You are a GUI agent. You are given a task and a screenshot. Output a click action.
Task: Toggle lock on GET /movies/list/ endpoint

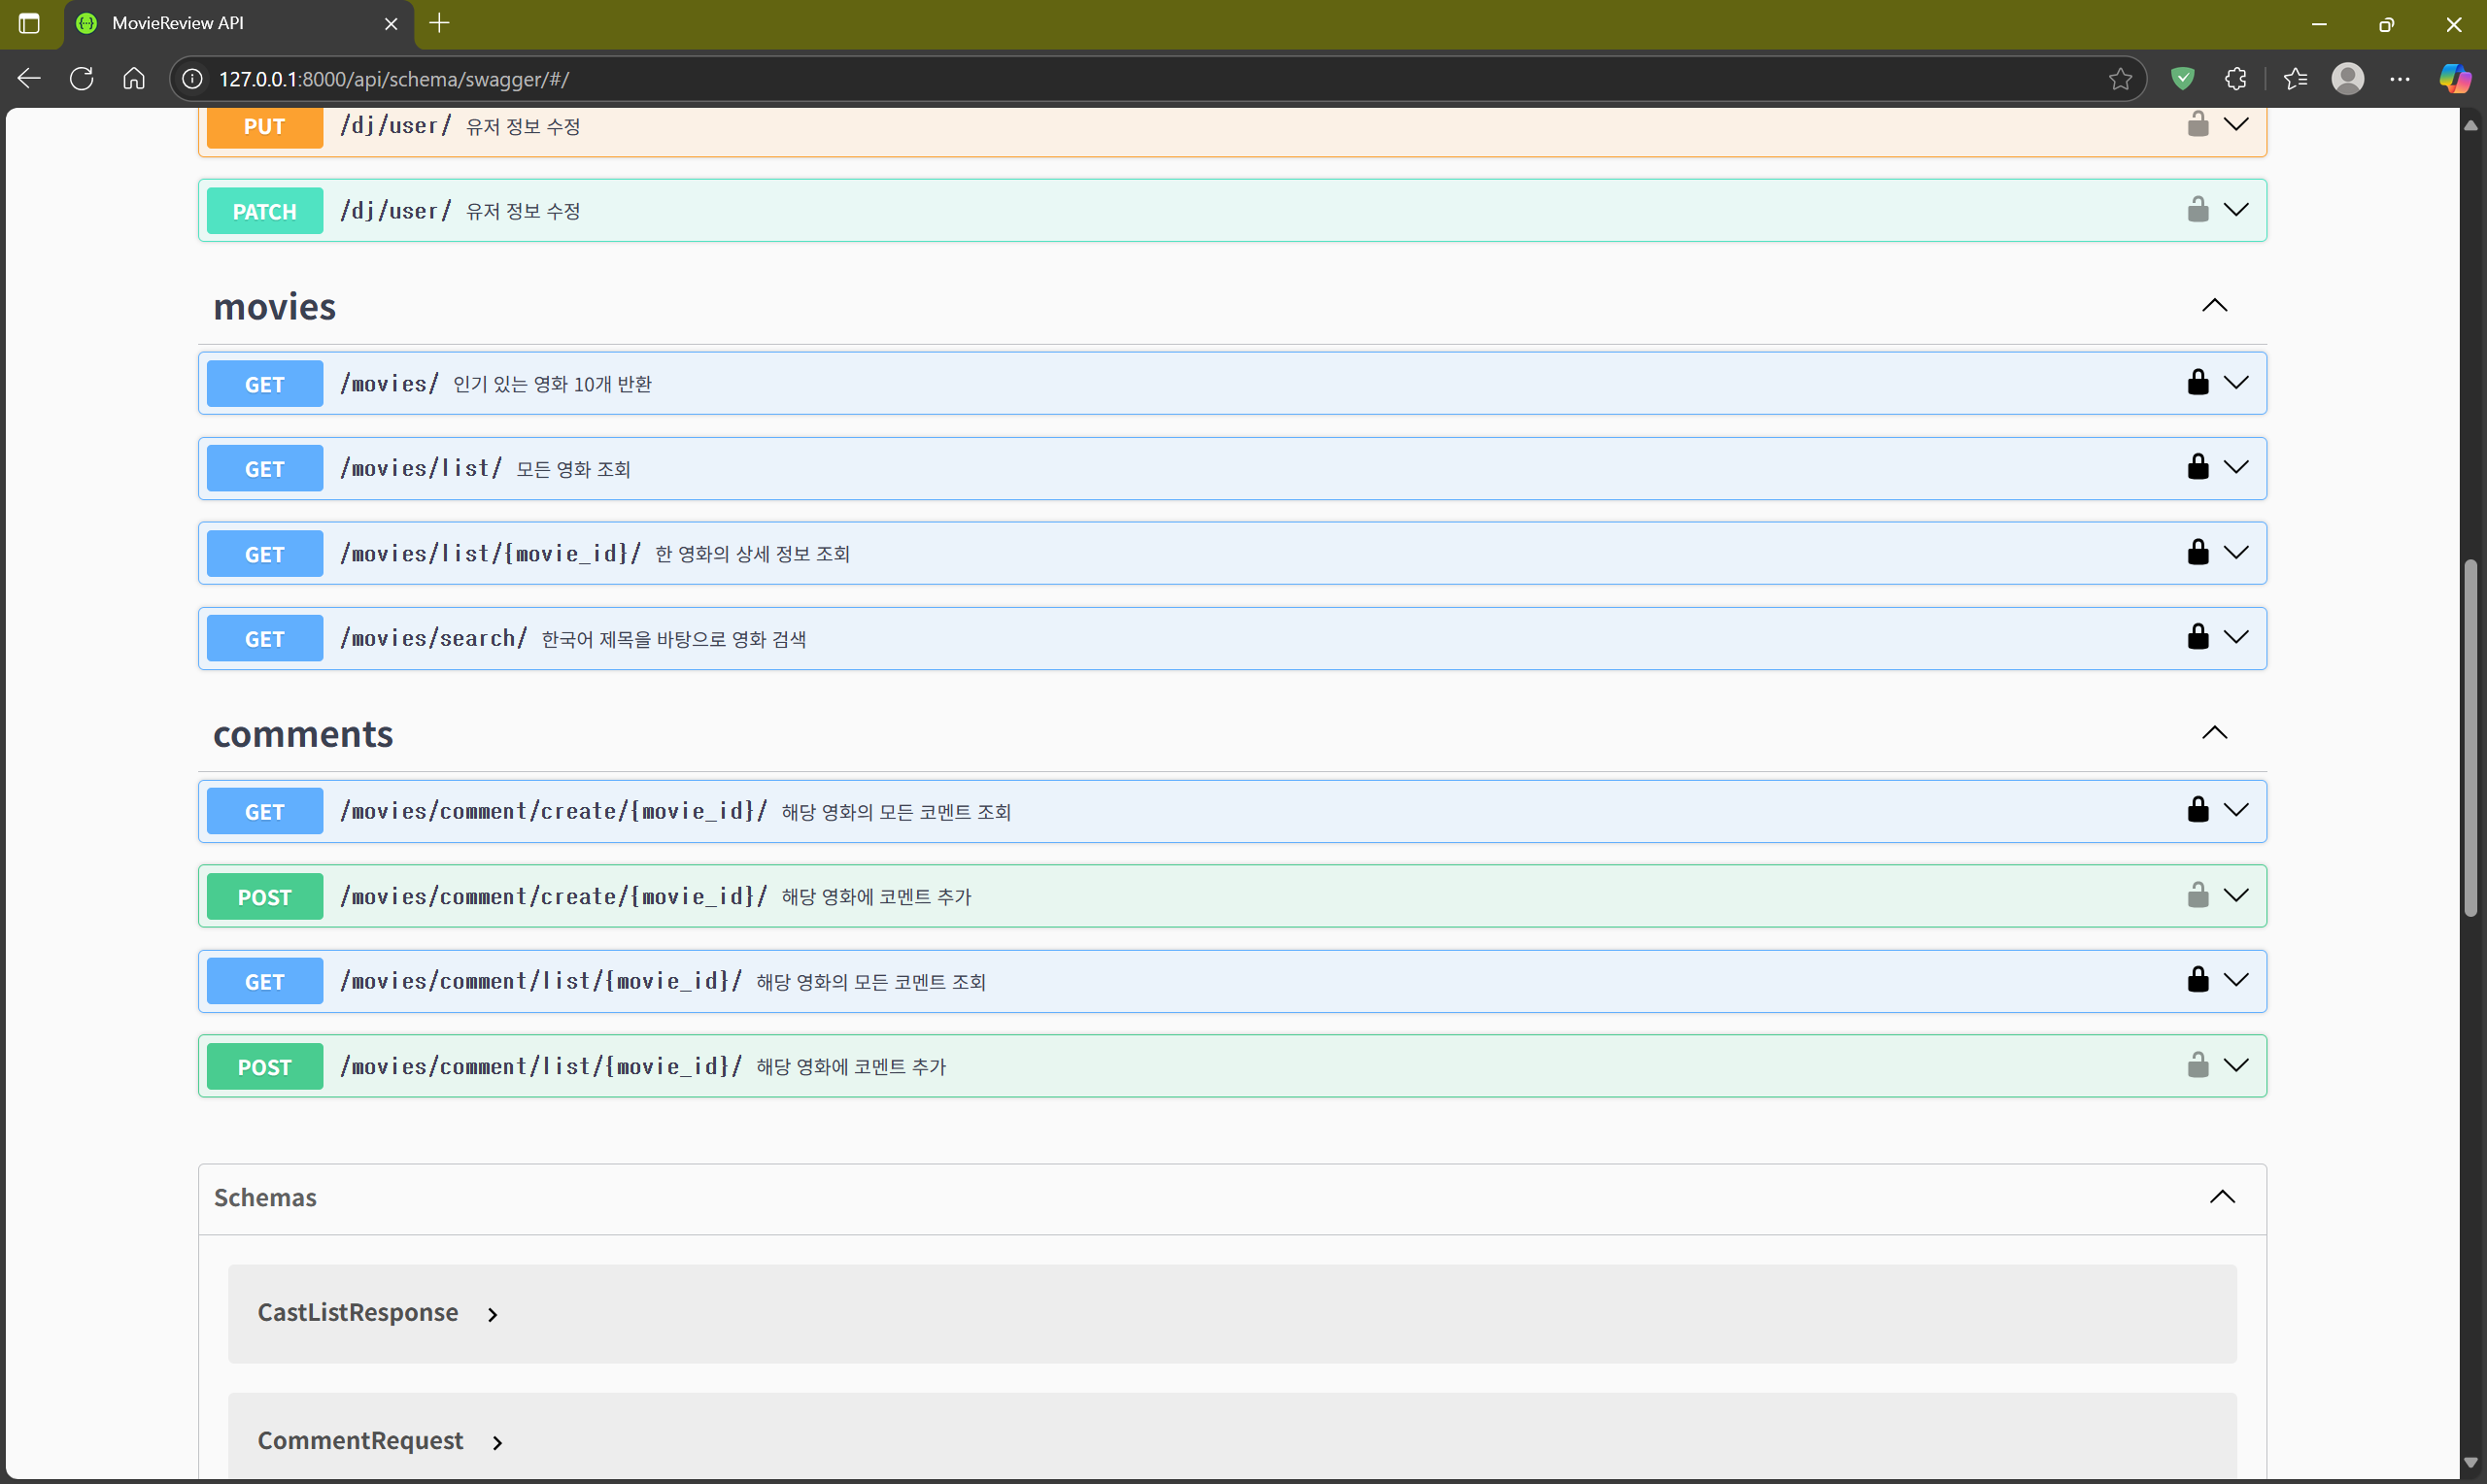(2197, 467)
